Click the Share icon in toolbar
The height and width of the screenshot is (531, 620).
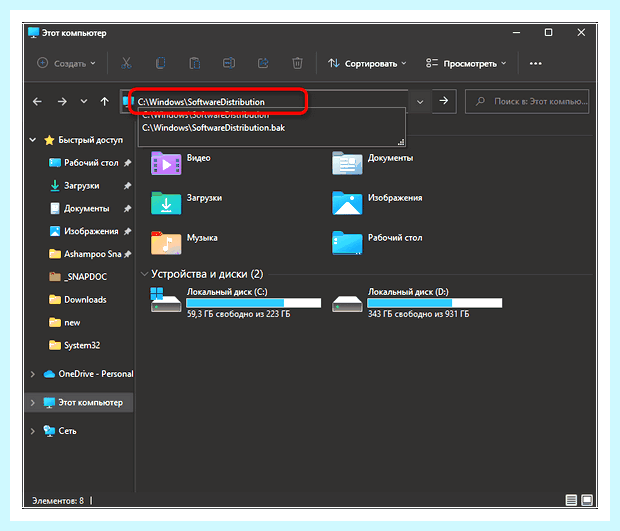coord(263,63)
